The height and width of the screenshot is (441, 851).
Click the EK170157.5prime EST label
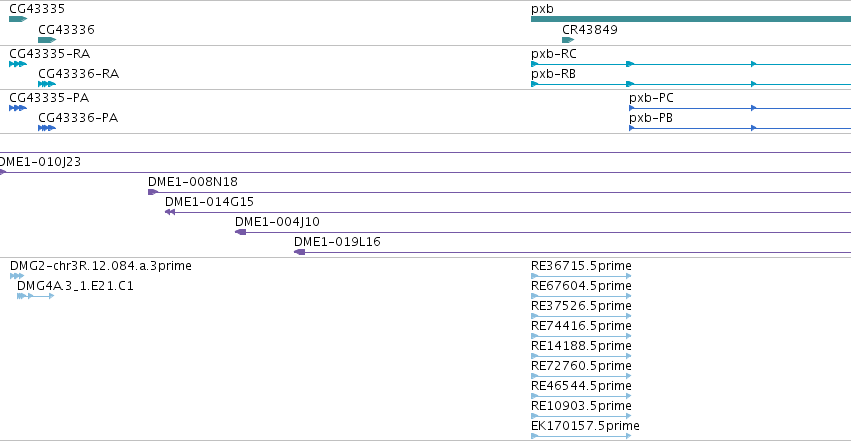click(x=585, y=426)
